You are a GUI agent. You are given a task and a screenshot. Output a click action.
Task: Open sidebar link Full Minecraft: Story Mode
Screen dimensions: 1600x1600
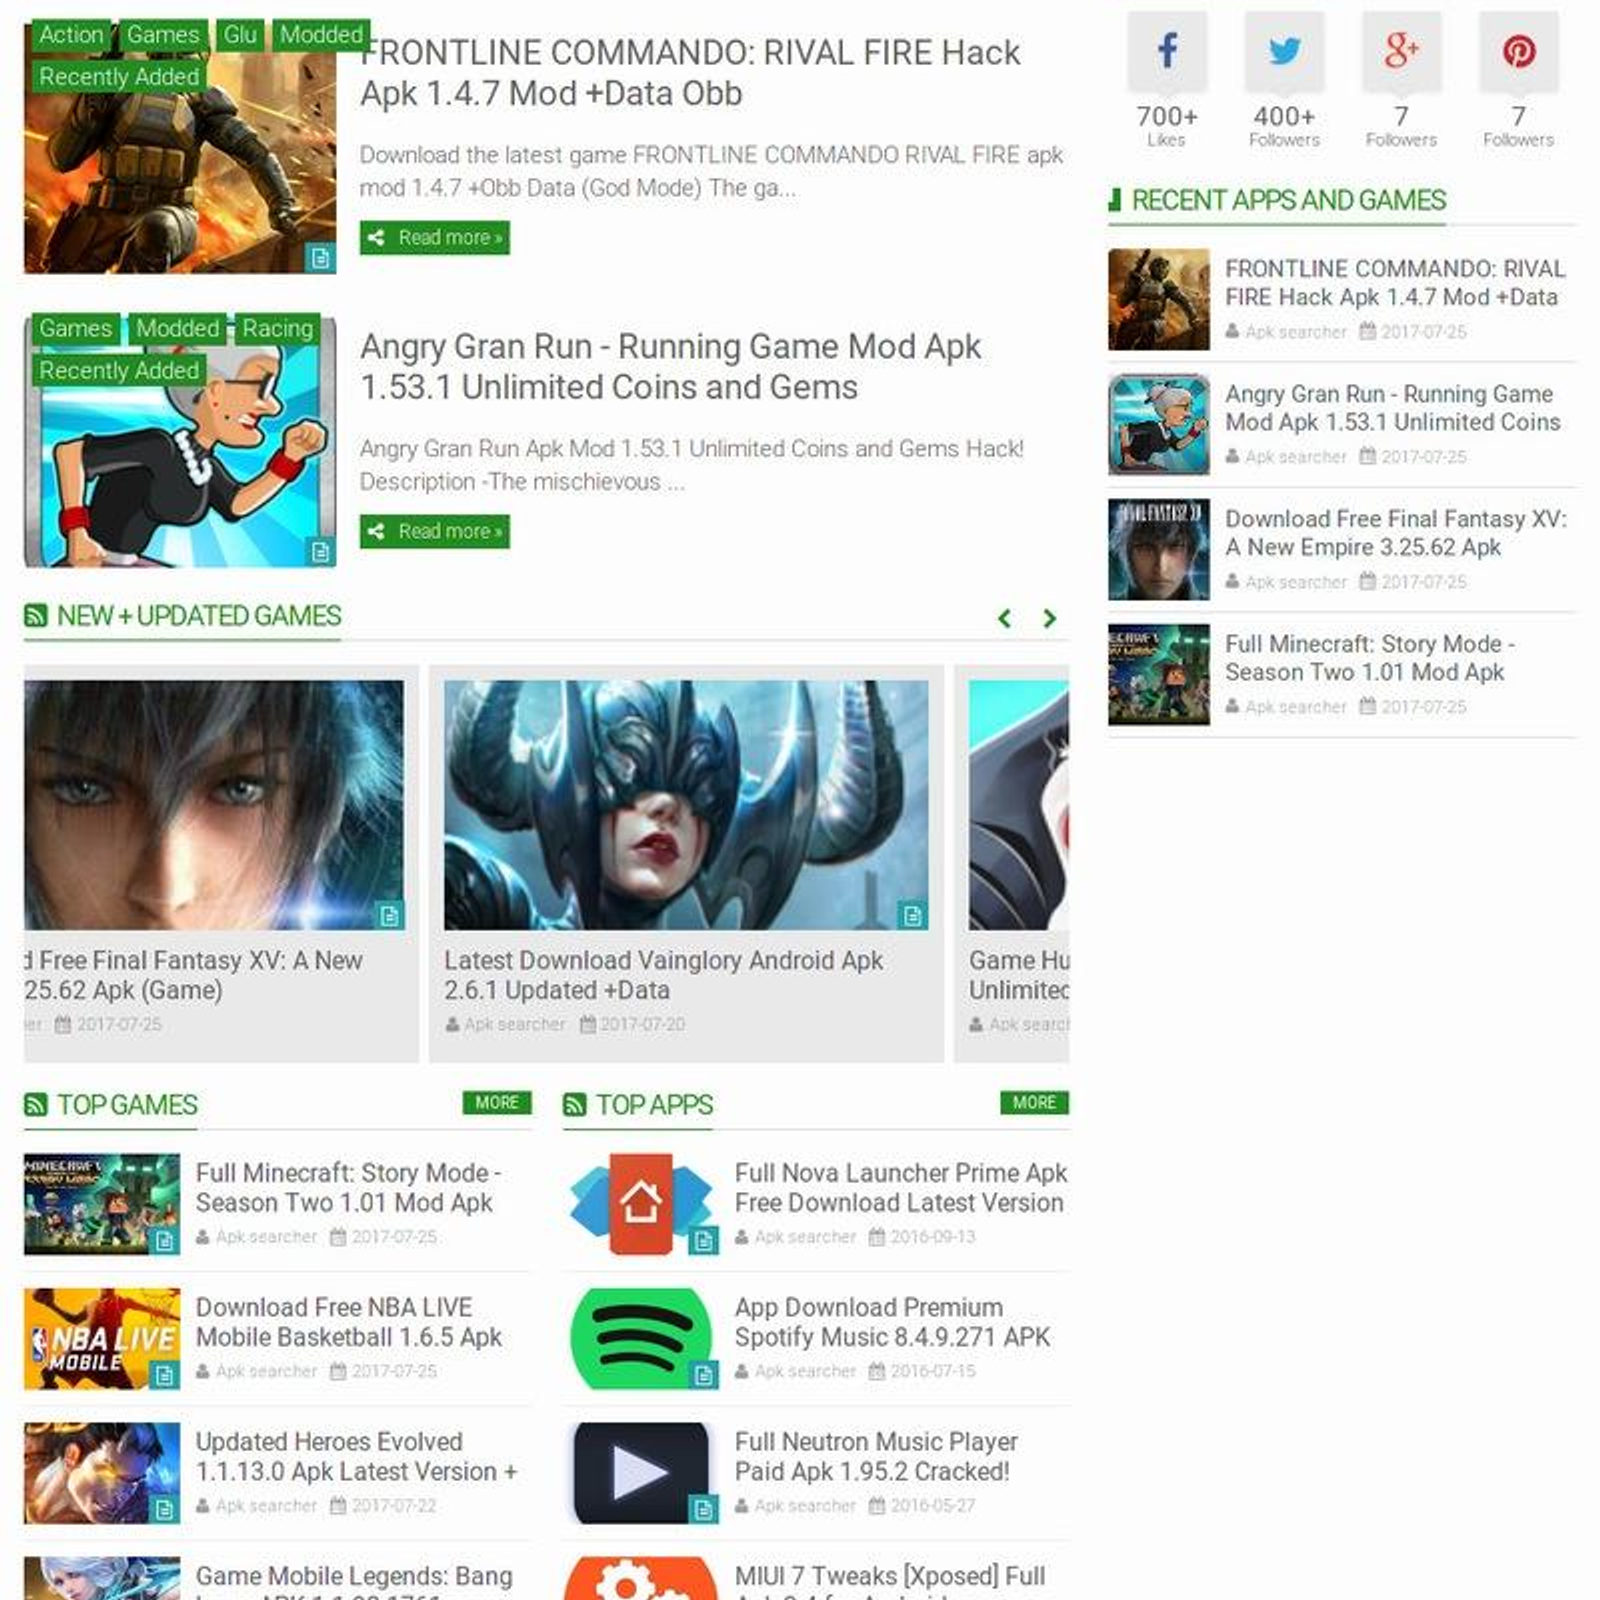[x=1370, y=658]
